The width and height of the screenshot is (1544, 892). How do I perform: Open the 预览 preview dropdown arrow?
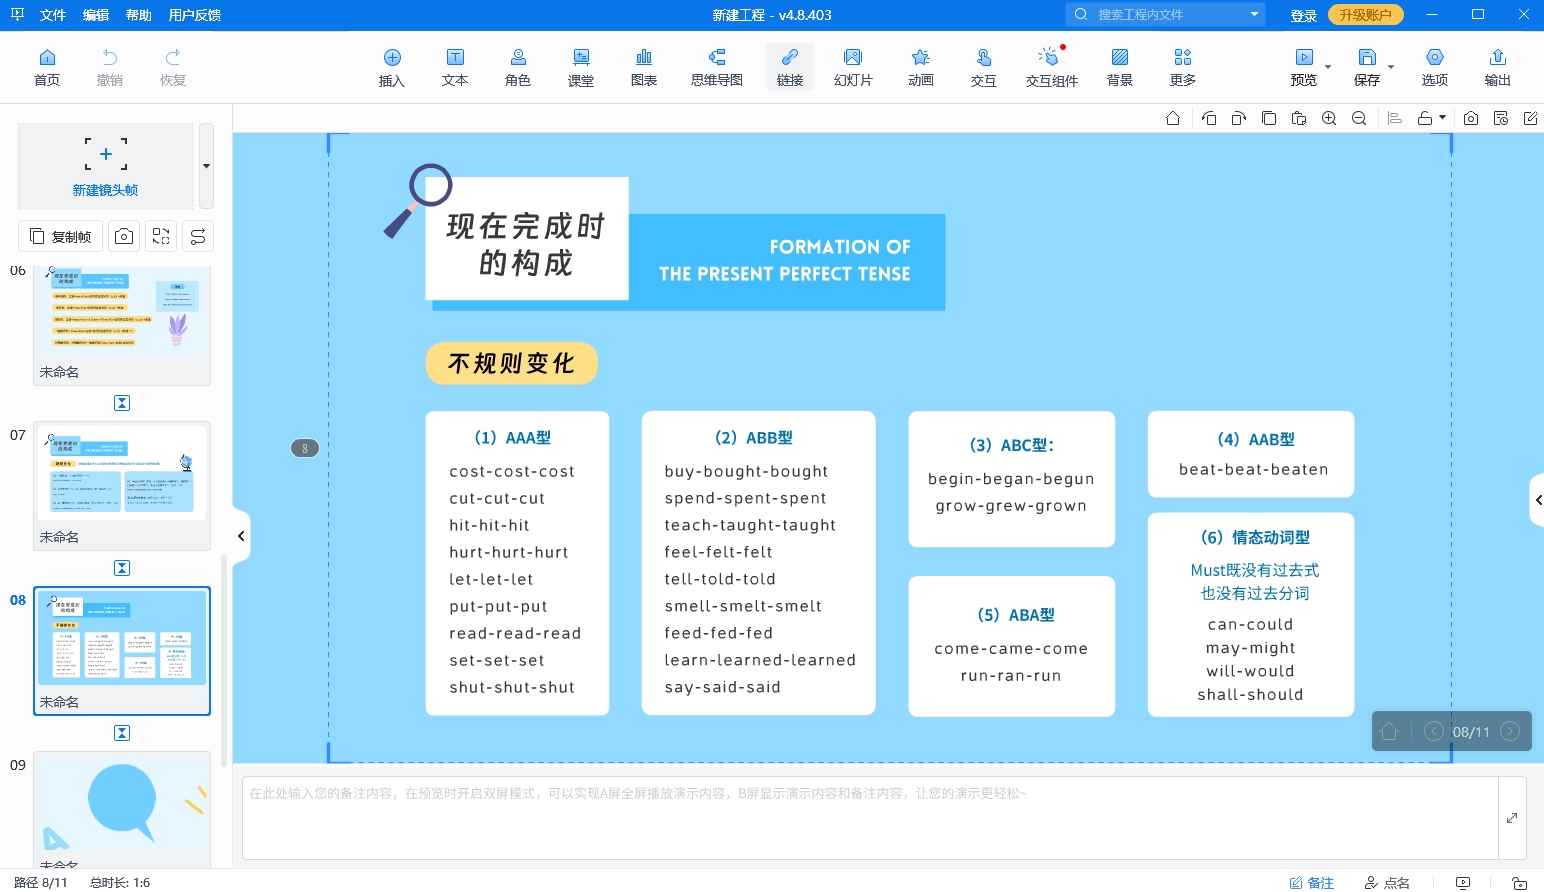pos(1328,67)
